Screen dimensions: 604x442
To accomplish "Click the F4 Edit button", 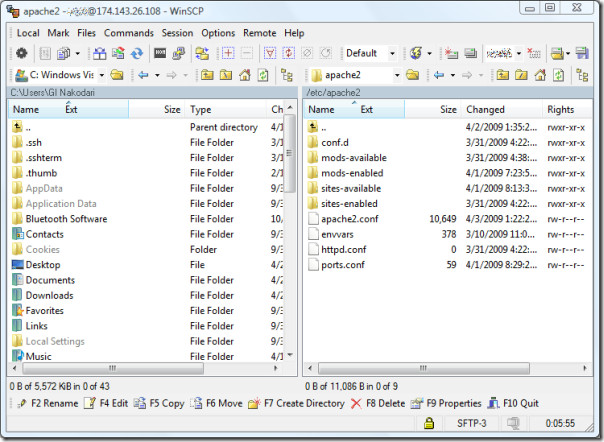I will pos(106,403).
